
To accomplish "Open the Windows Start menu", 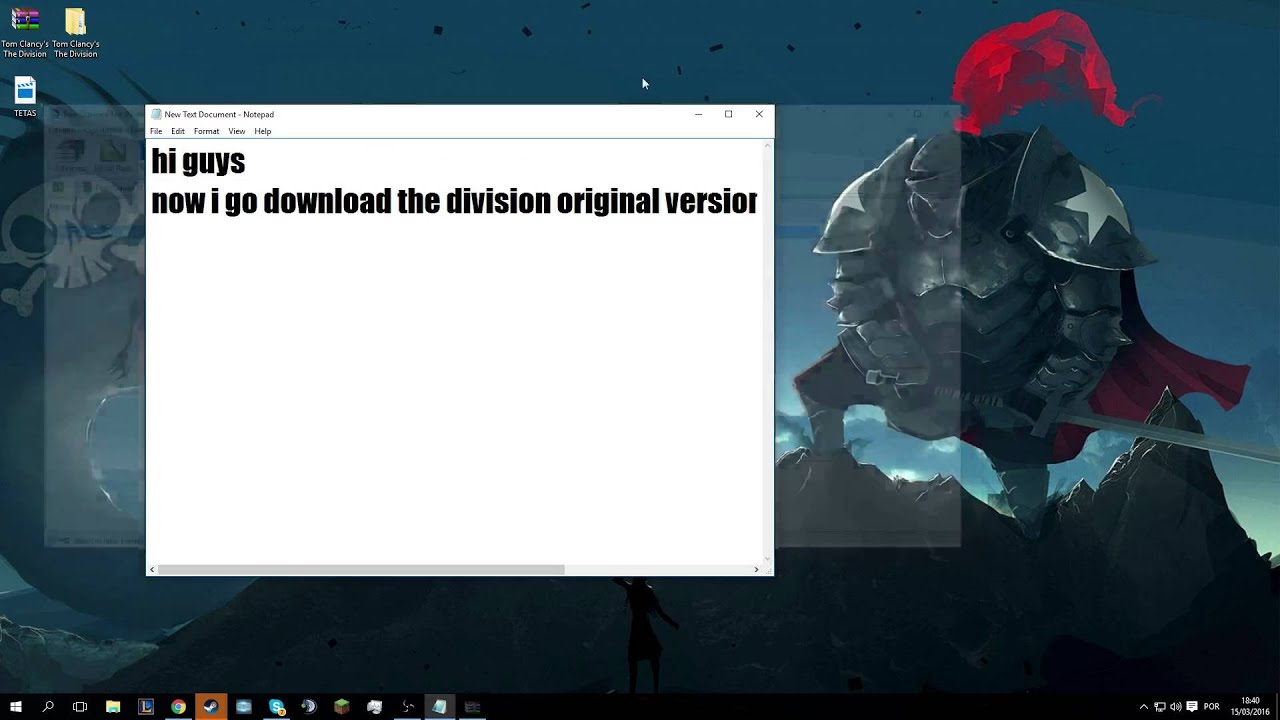I will click(x=15, y=706).
